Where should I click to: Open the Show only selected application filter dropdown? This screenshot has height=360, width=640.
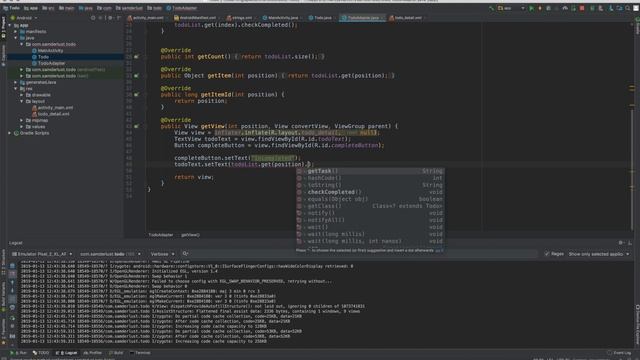599,254
